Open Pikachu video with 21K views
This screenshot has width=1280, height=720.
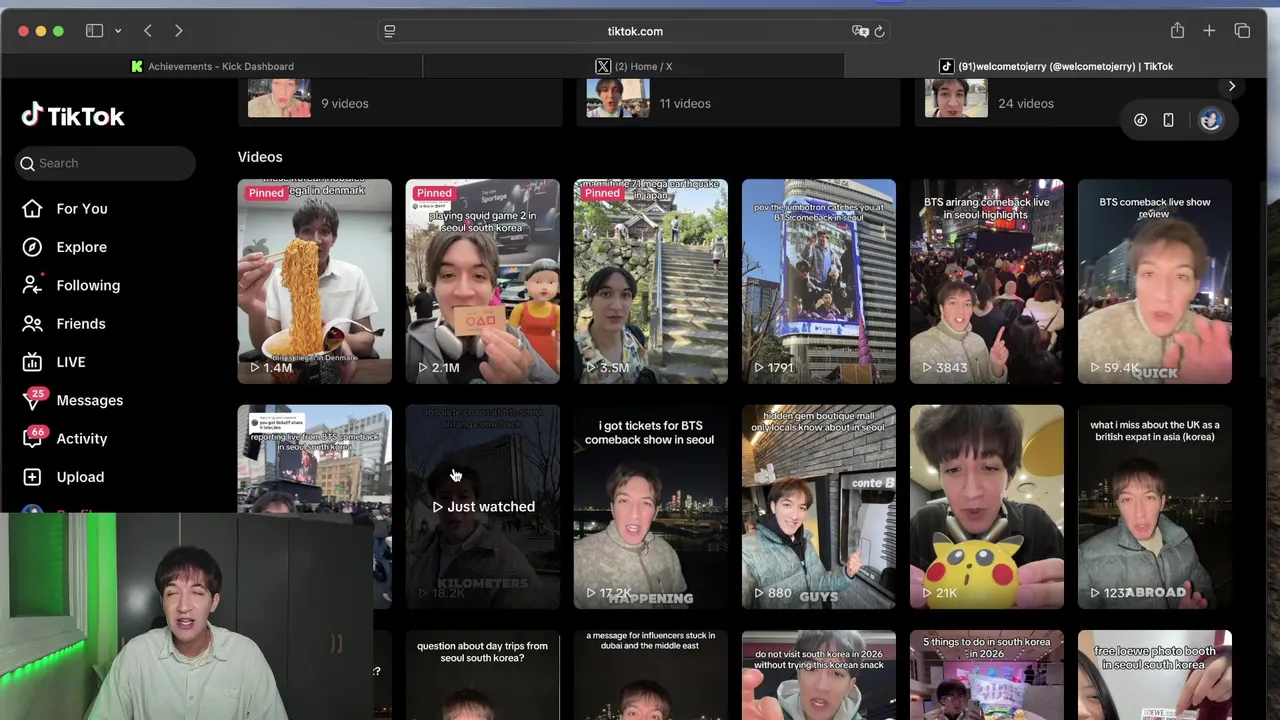987,507
